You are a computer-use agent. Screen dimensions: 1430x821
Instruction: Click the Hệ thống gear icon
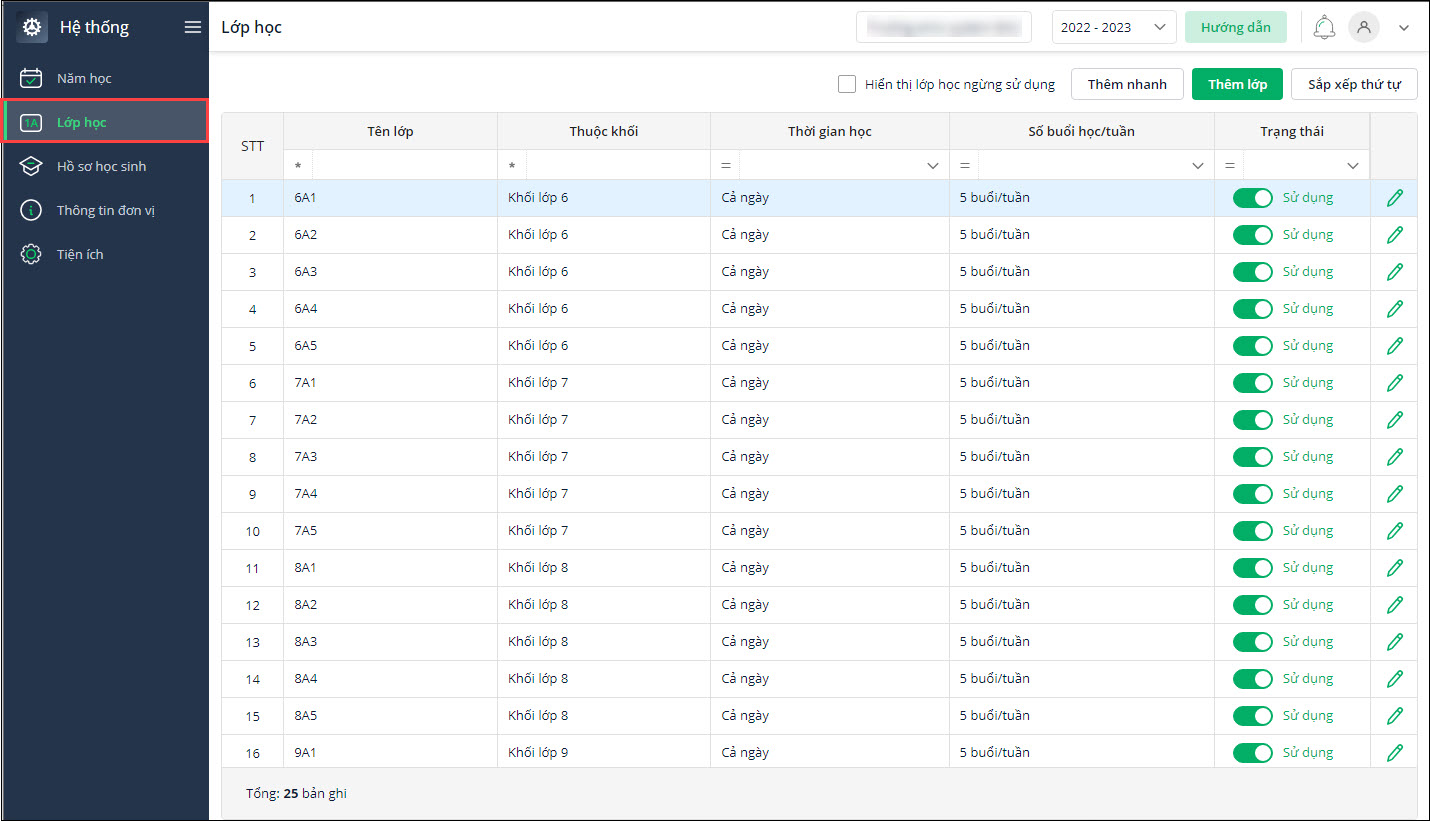(x=32, y=28)
